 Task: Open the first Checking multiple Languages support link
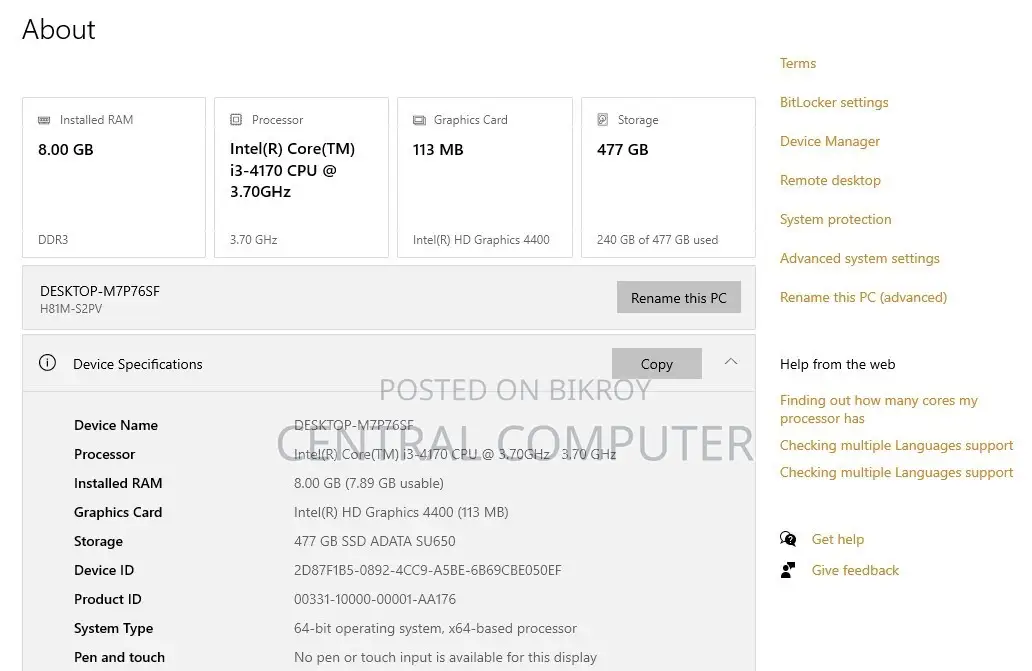click(x=896, y=445)
